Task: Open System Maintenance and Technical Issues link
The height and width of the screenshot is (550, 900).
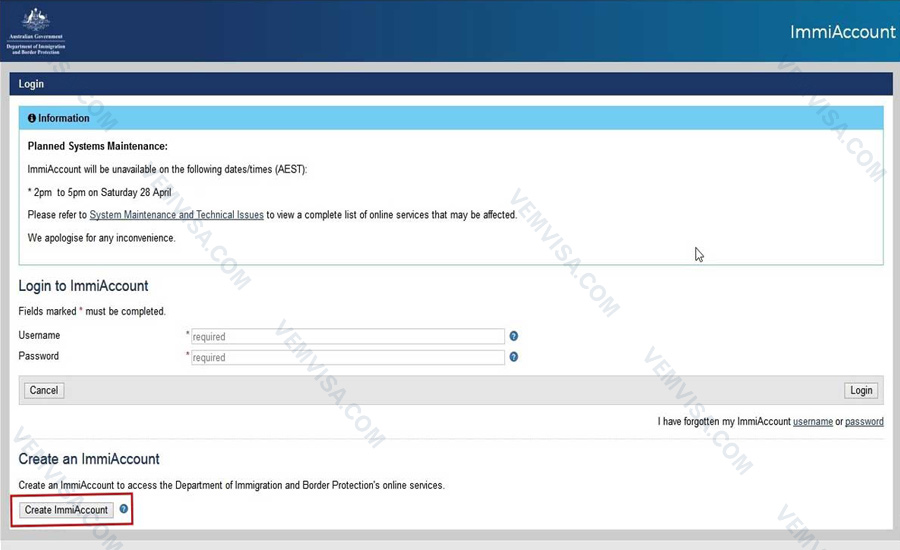Action: (176, 215)
